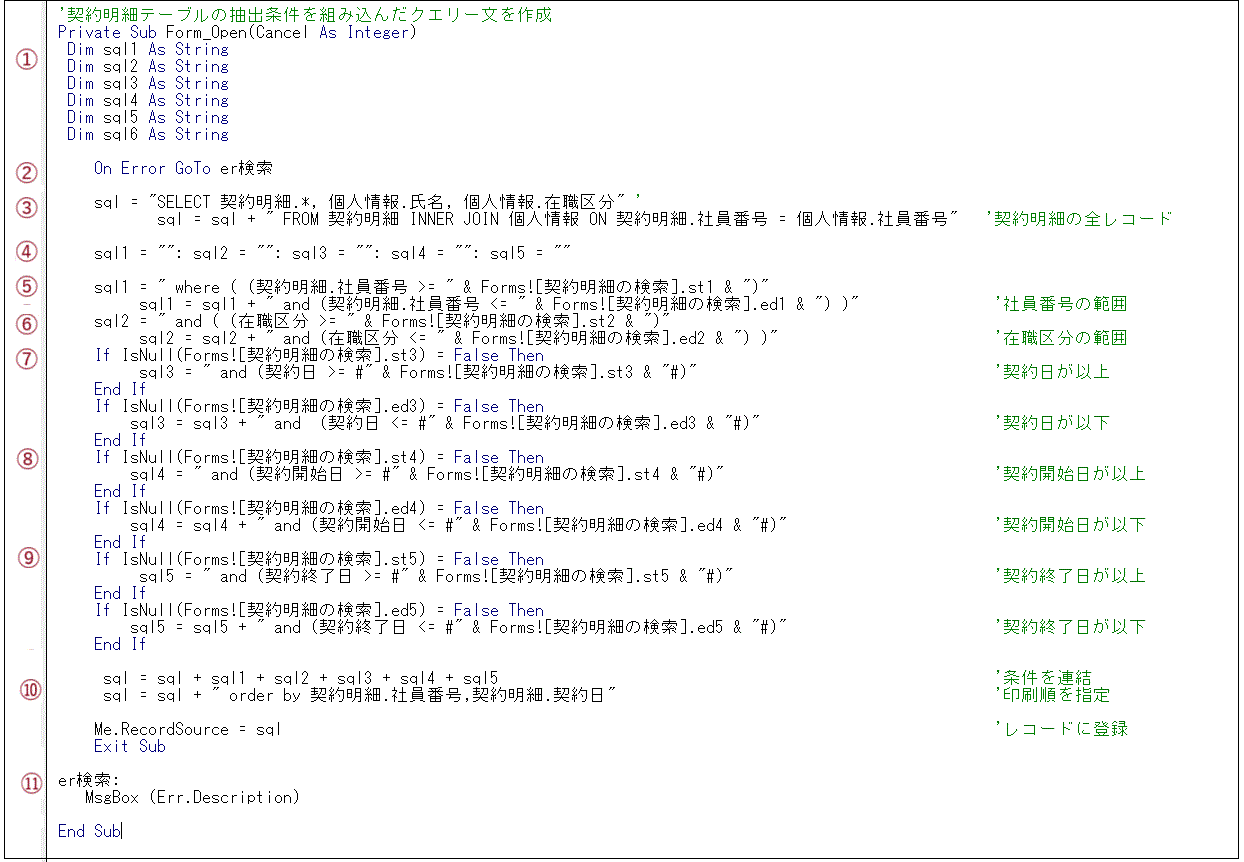This screenshot has width=1244, height=862.
Task: Click the circled number 4 marker
Action: tap(27, 252)
